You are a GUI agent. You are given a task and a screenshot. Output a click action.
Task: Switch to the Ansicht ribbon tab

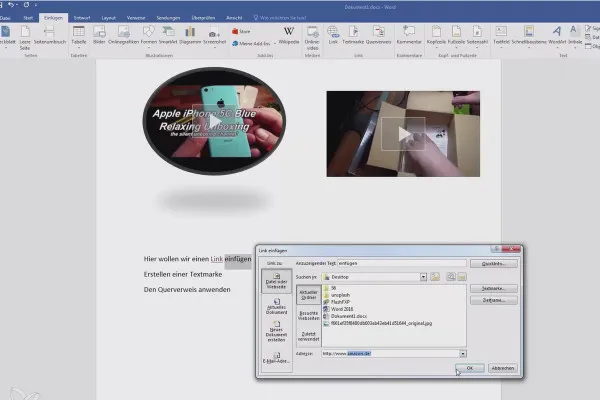coord(234,18)
